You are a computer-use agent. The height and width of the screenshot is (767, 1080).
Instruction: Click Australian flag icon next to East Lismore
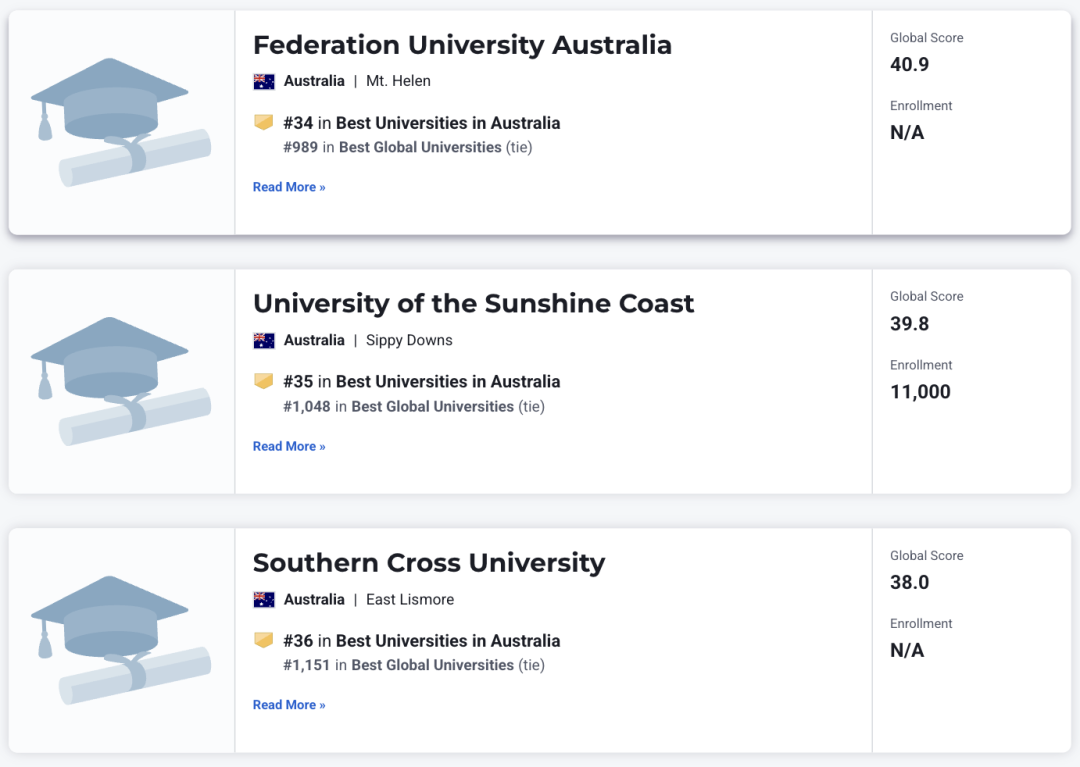point(264,599)
